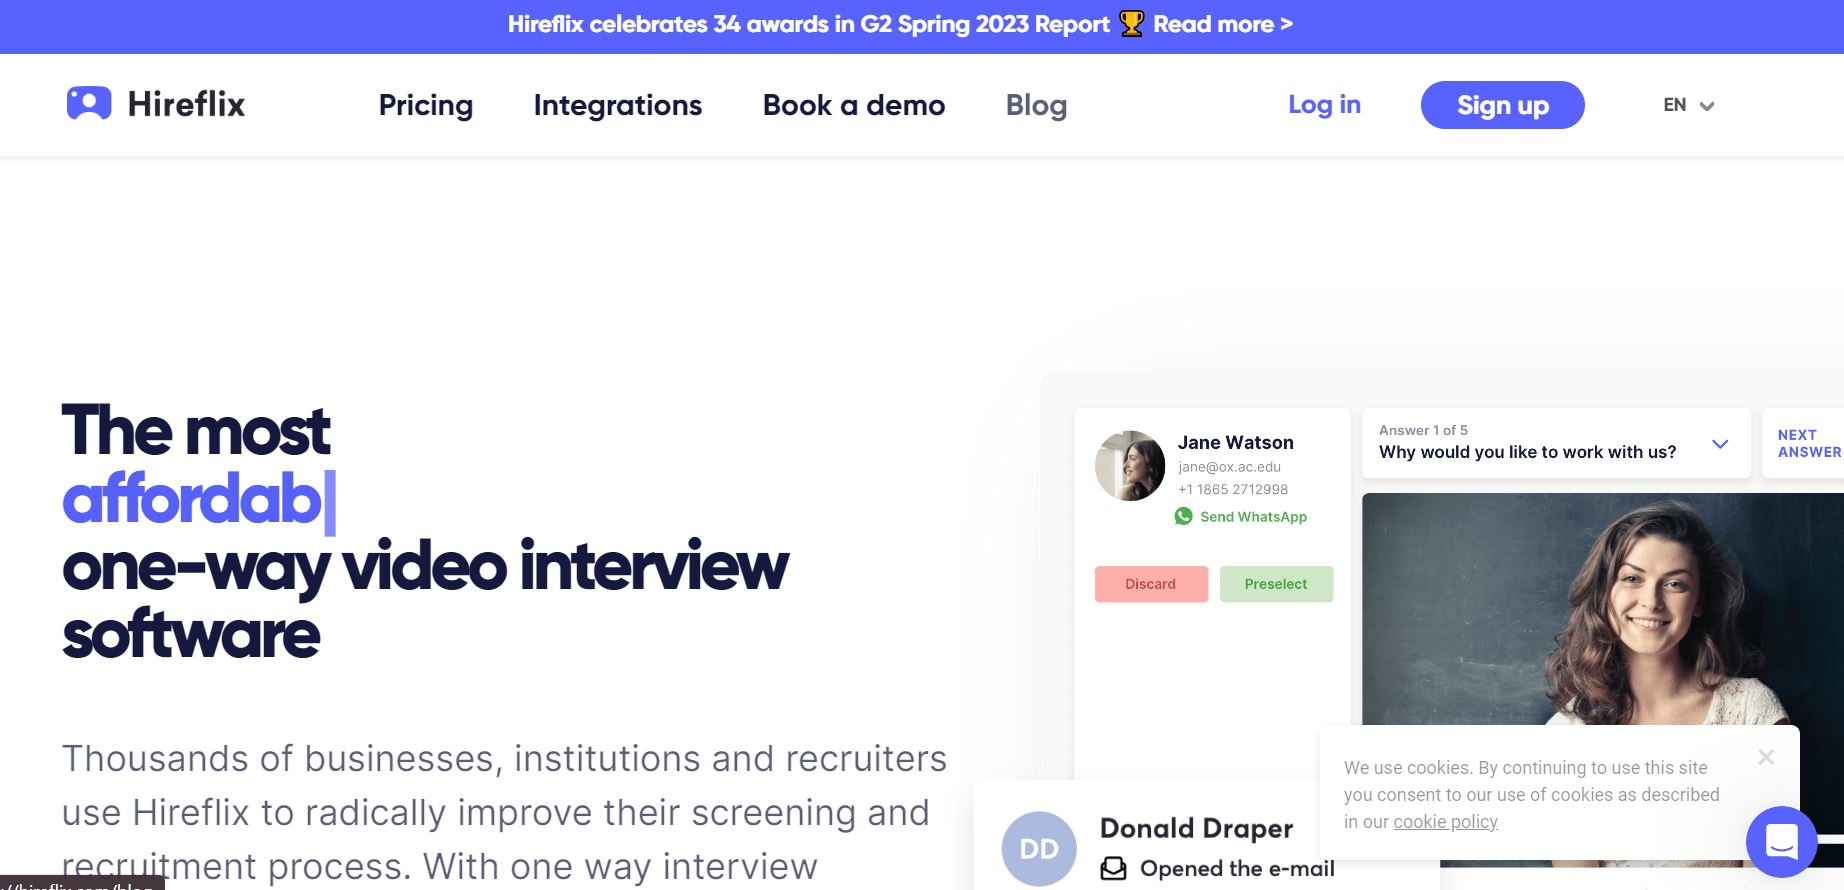Click the name Donald Draper
Viewport: 1844px width, 890px height.
tap(1196, 828)
